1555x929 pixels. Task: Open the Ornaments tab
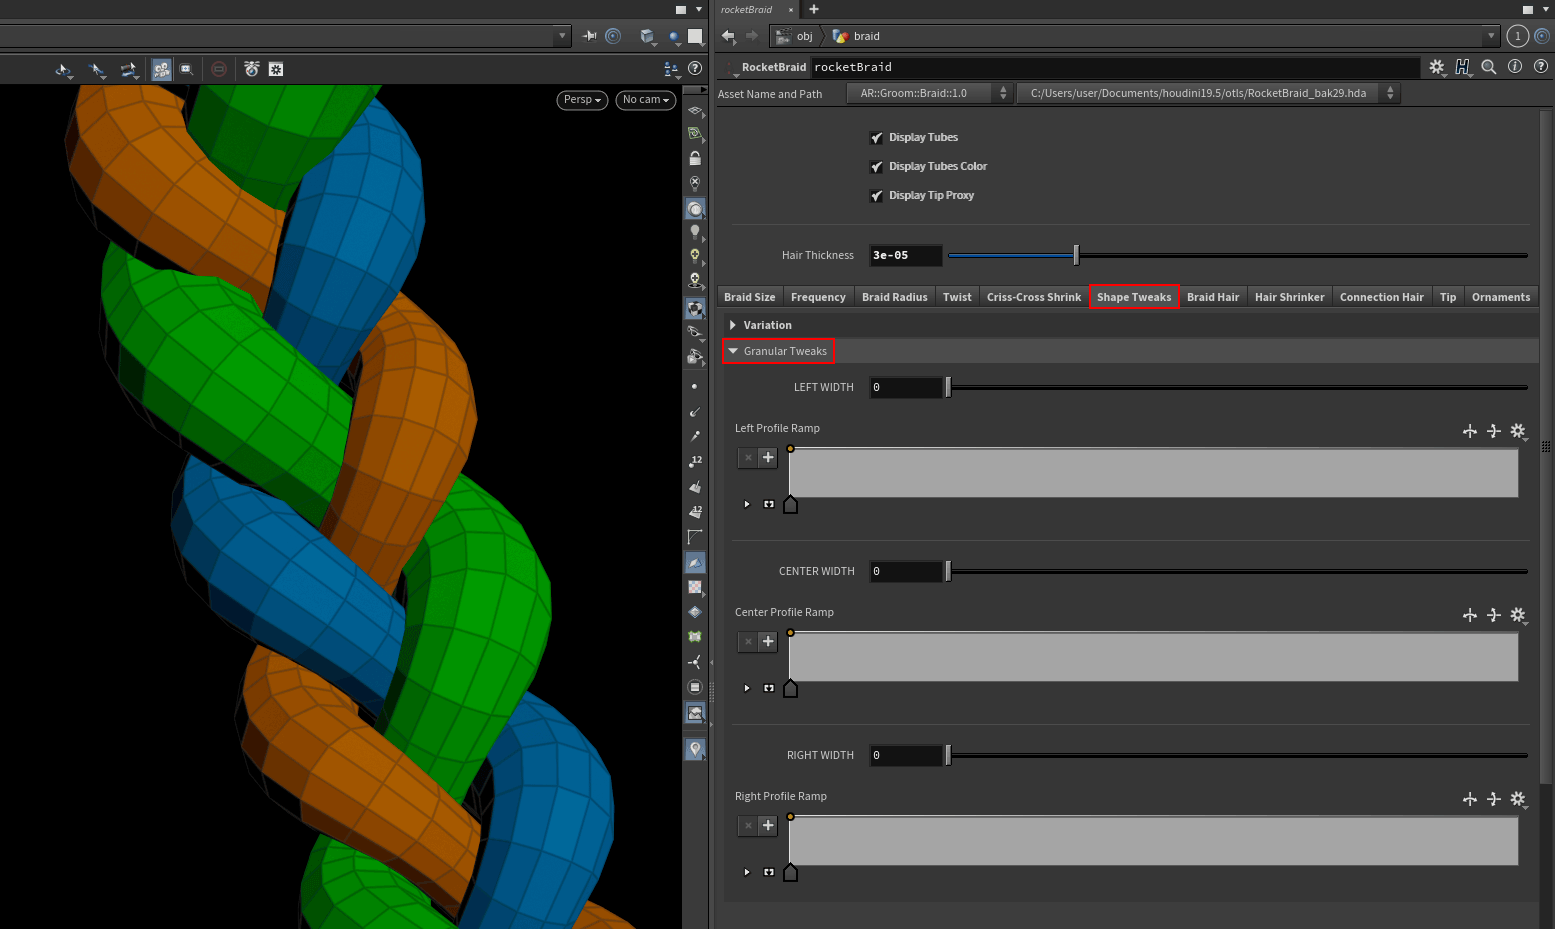(x=1501, y=297)
